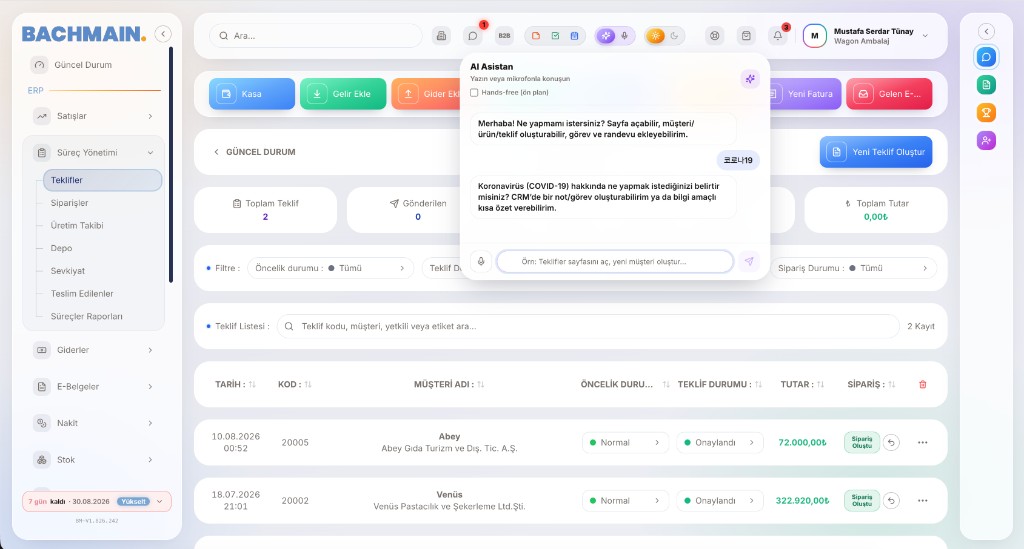Click the undo icon in Venüs row

891,501
